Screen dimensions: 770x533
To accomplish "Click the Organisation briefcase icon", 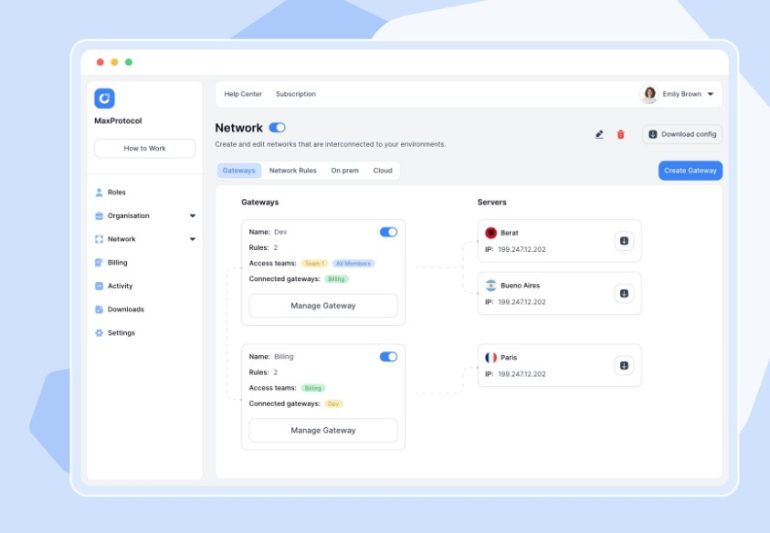I will (99, 216).
